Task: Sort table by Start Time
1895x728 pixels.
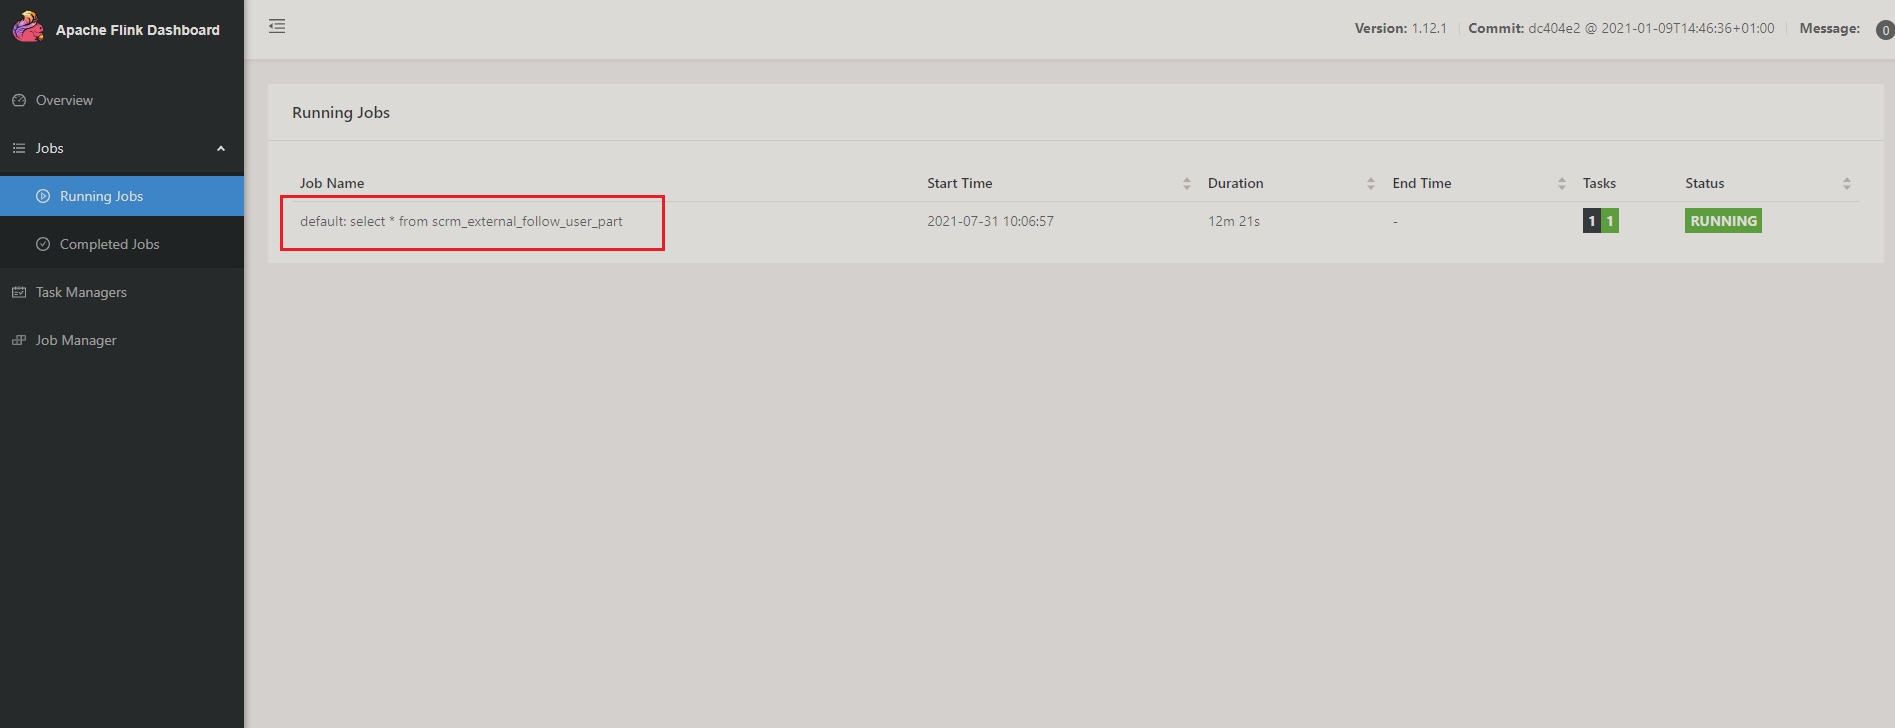Action: pyautogui.click(x=1186, y=183)
